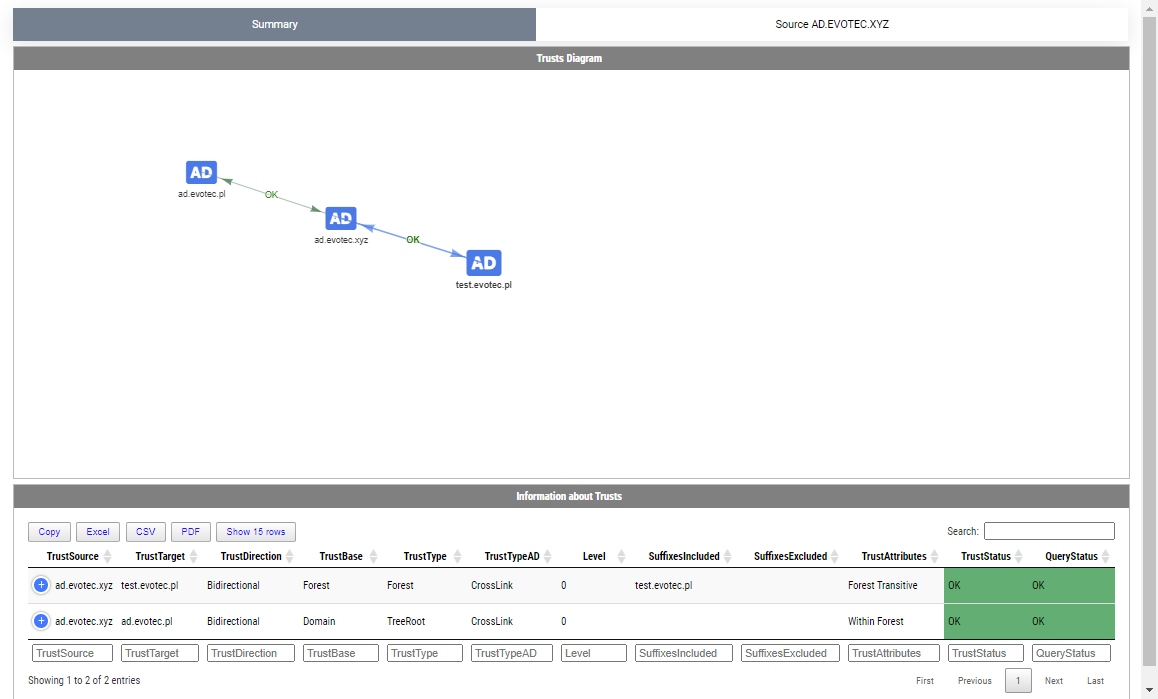Click the ad.evotec.xyz AD node icon
The height and width of the screenshot is (699, 1158).
pyautogui.click(x=341, y=218)
